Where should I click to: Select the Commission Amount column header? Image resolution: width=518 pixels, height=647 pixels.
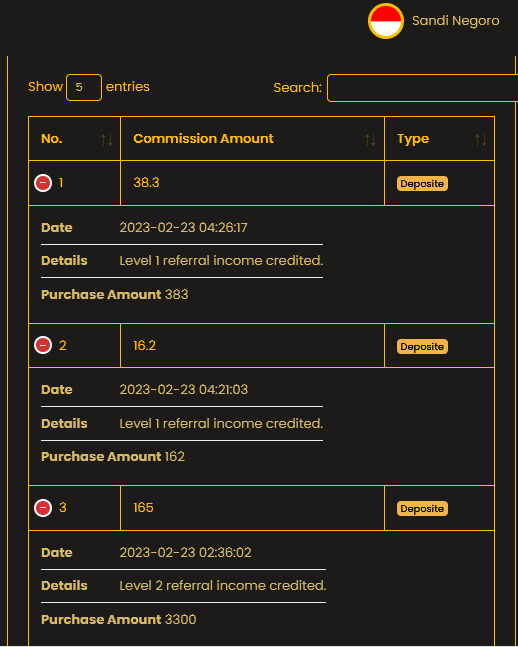pyautogui.click(x=253, y=139)
